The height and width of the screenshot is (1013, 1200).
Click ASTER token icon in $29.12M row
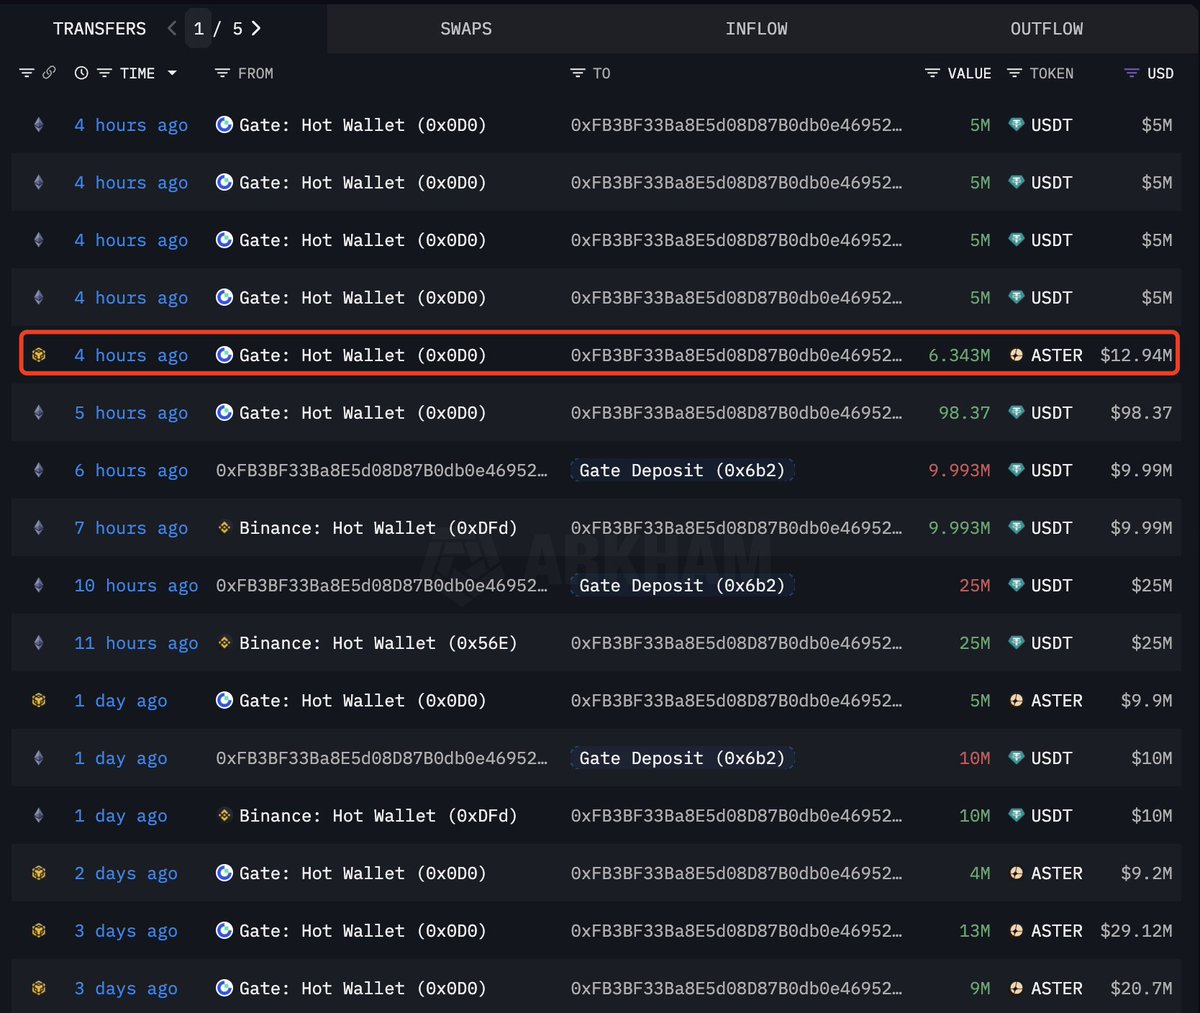[1016, 931]
